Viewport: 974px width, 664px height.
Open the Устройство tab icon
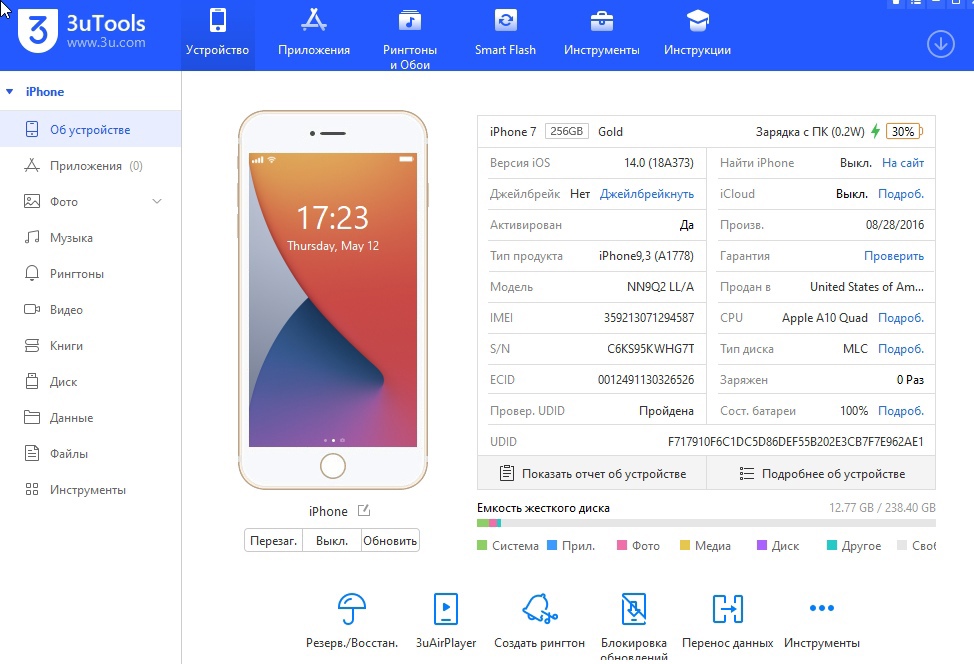[x=217, y=20]
